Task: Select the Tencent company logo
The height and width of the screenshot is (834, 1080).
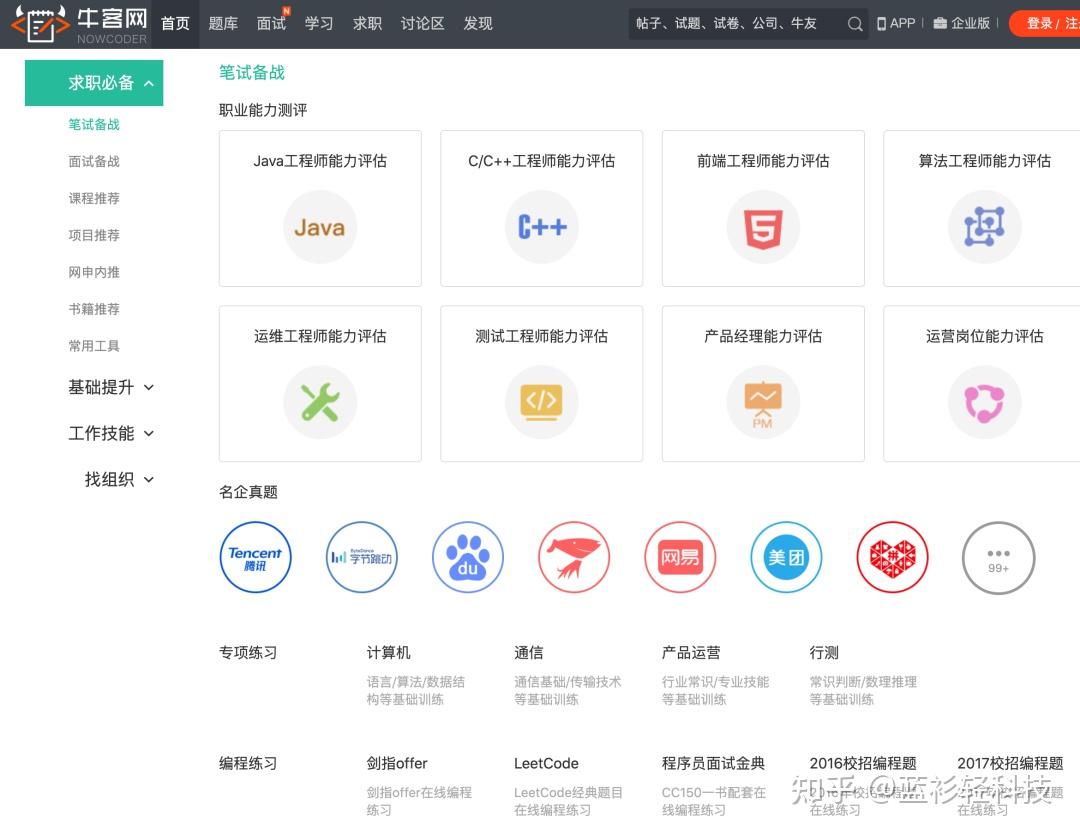Action: pyautogui.click(x=256, y=557)
